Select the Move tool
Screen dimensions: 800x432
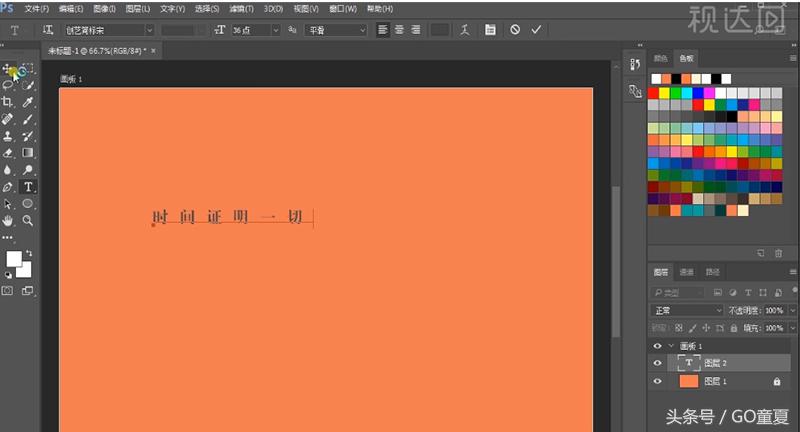pos(8,68)
